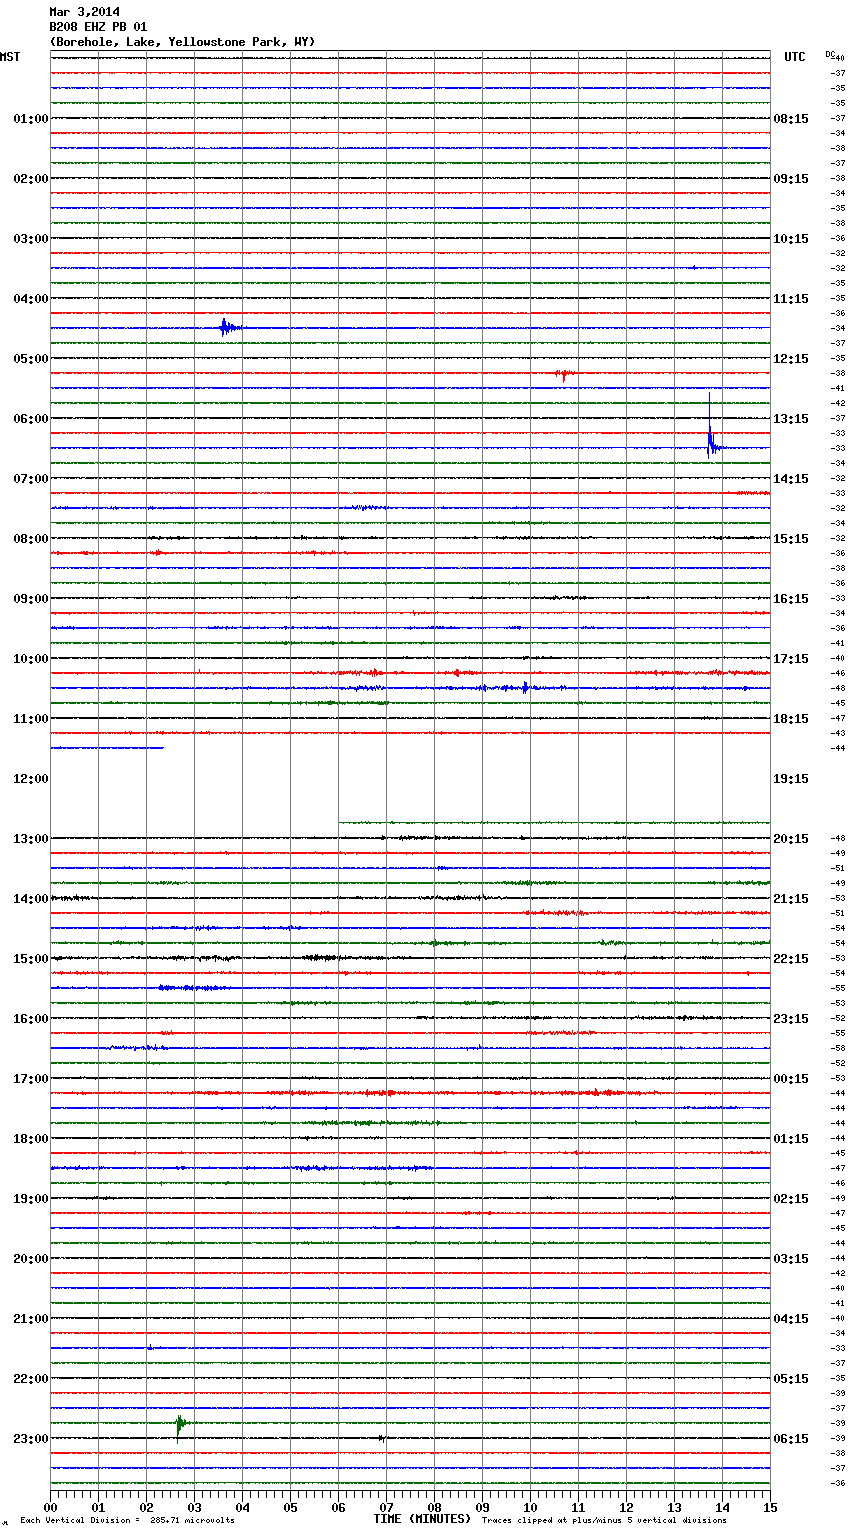This screenshot has width=850, height=1534.
Task: Click the 08:15 UTC time label
Action: [x=791, y=119]
